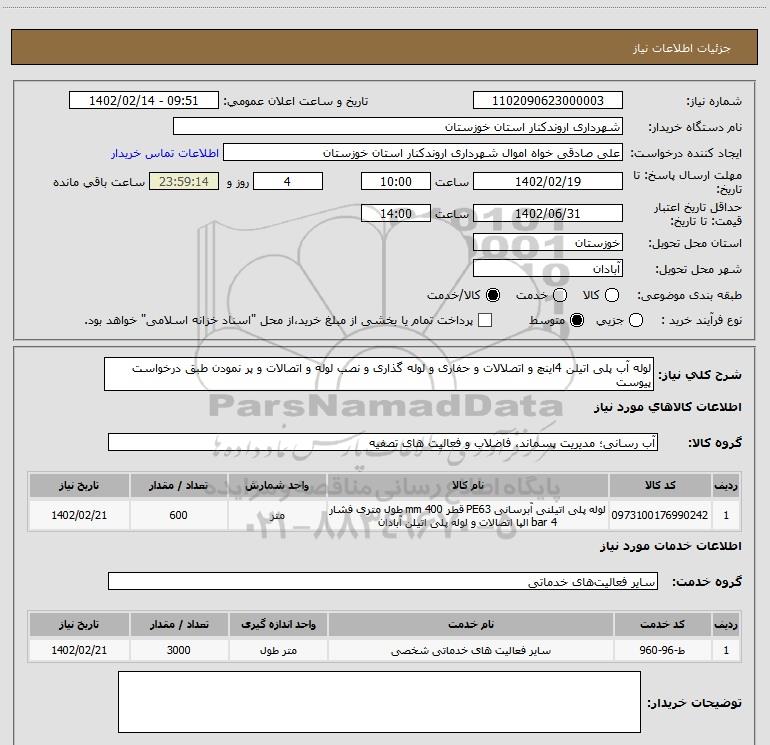The width and height of the screenshot is (770, 745).
Task: Click the شرح کلی نیاز description box
Action: (379, 374)
